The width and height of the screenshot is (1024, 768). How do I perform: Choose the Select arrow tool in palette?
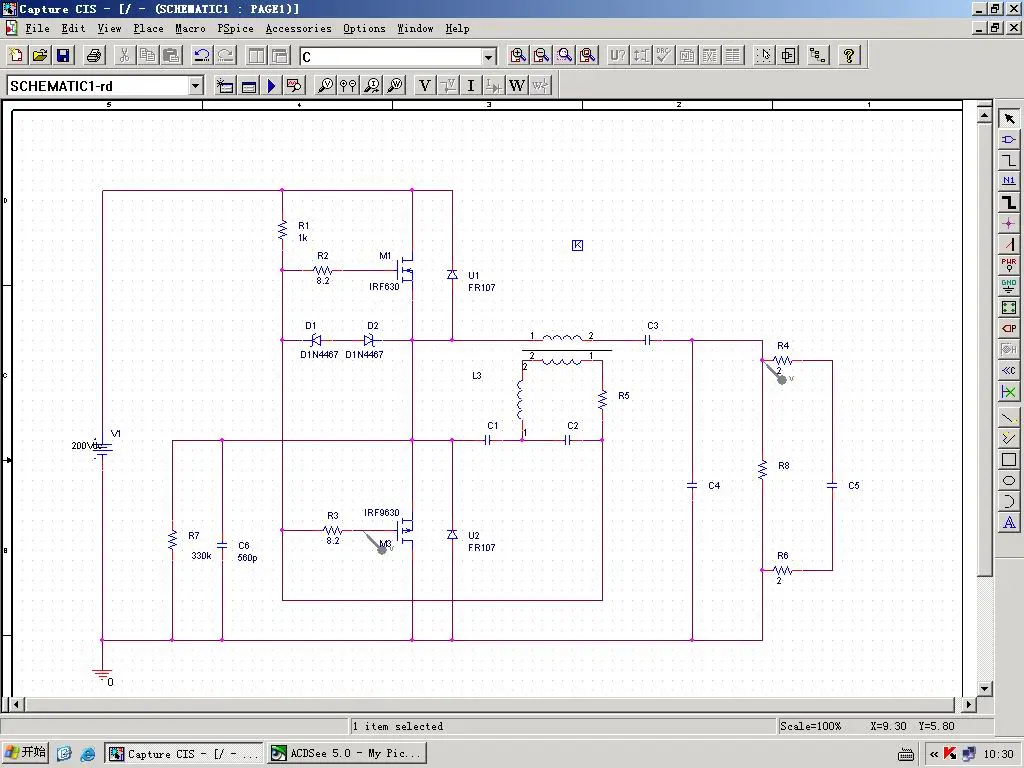(x=1009, y=118)
